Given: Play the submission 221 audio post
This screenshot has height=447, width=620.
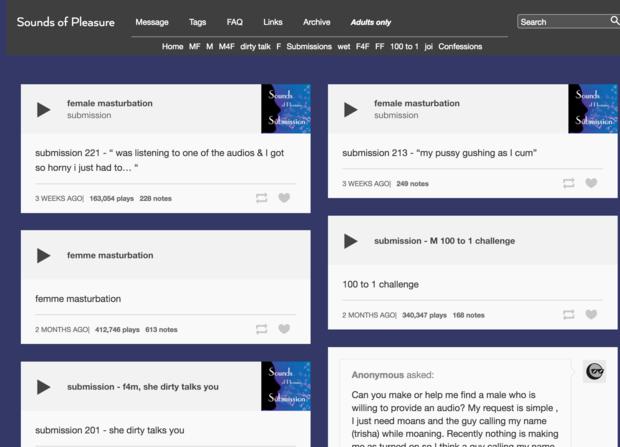Looking at the screenshot, I should point(44,110).
